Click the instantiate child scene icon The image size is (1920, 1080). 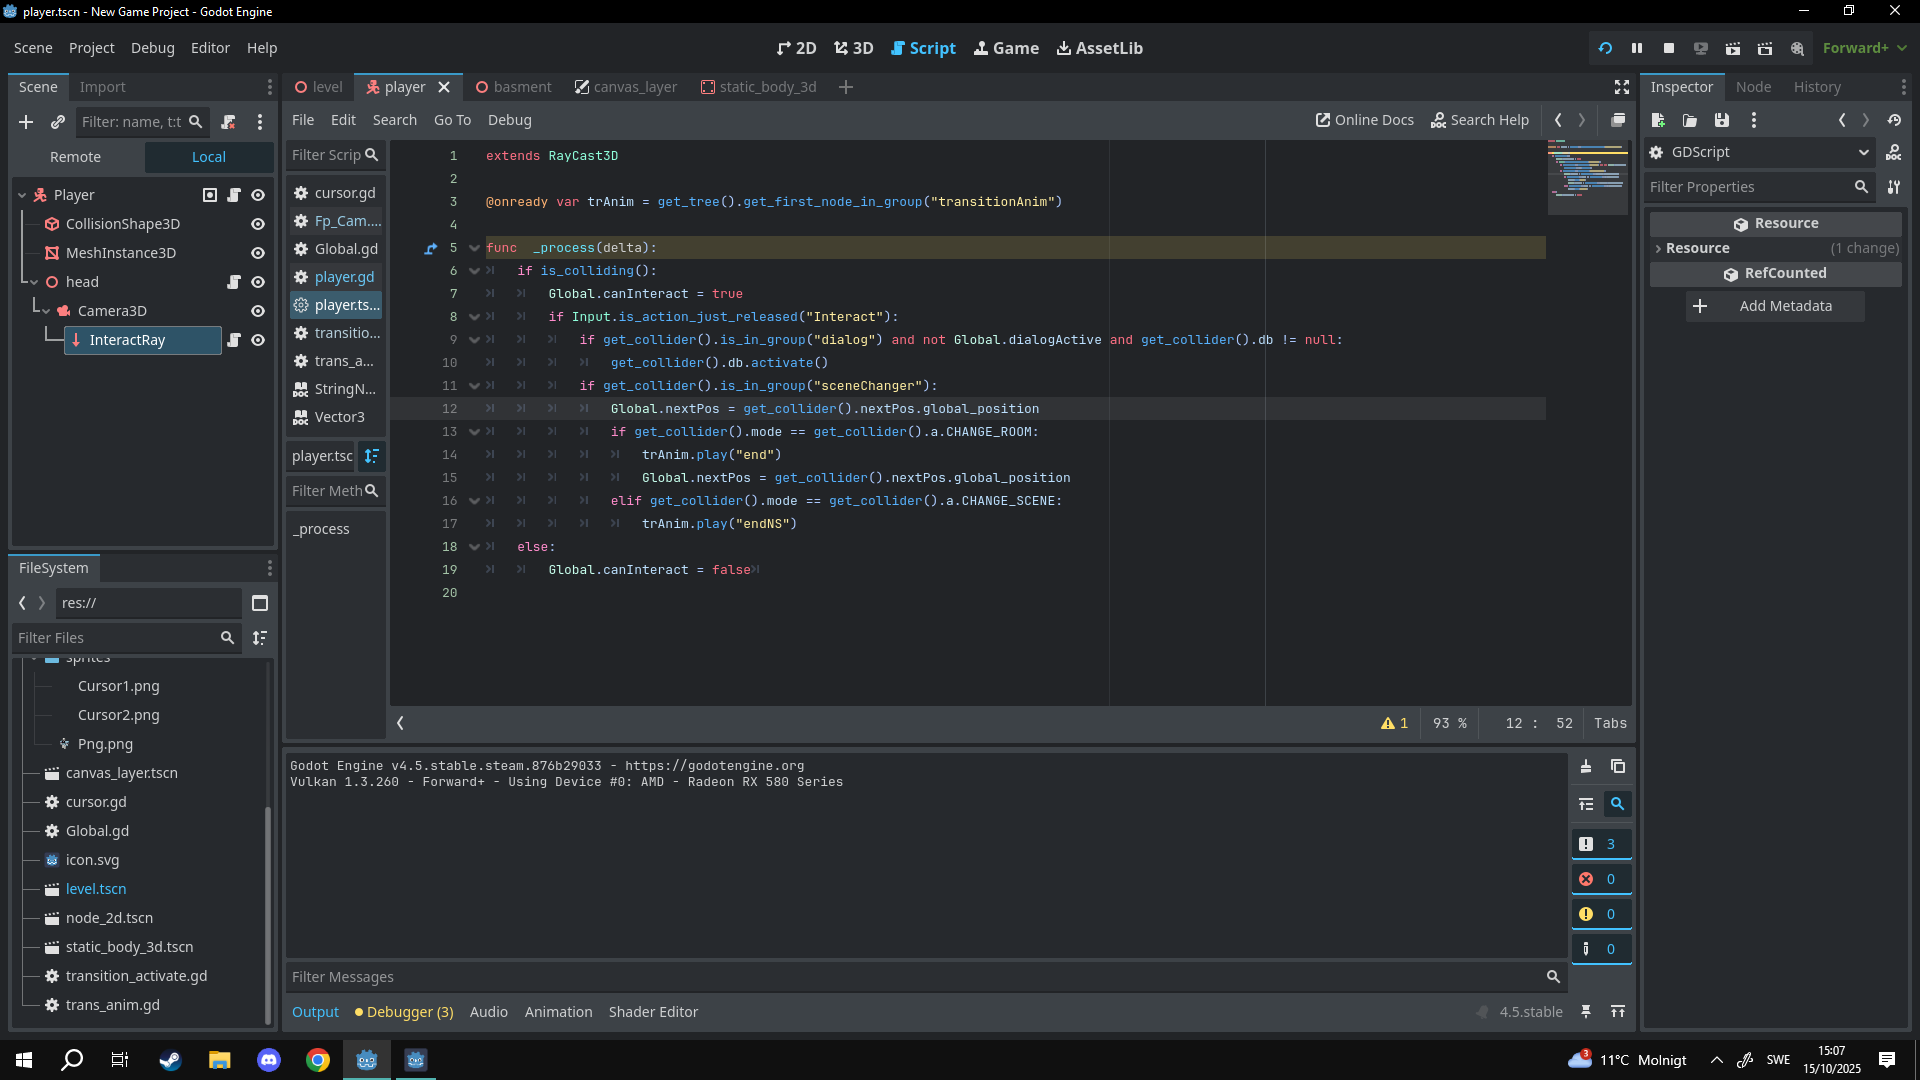click(58, 122)
